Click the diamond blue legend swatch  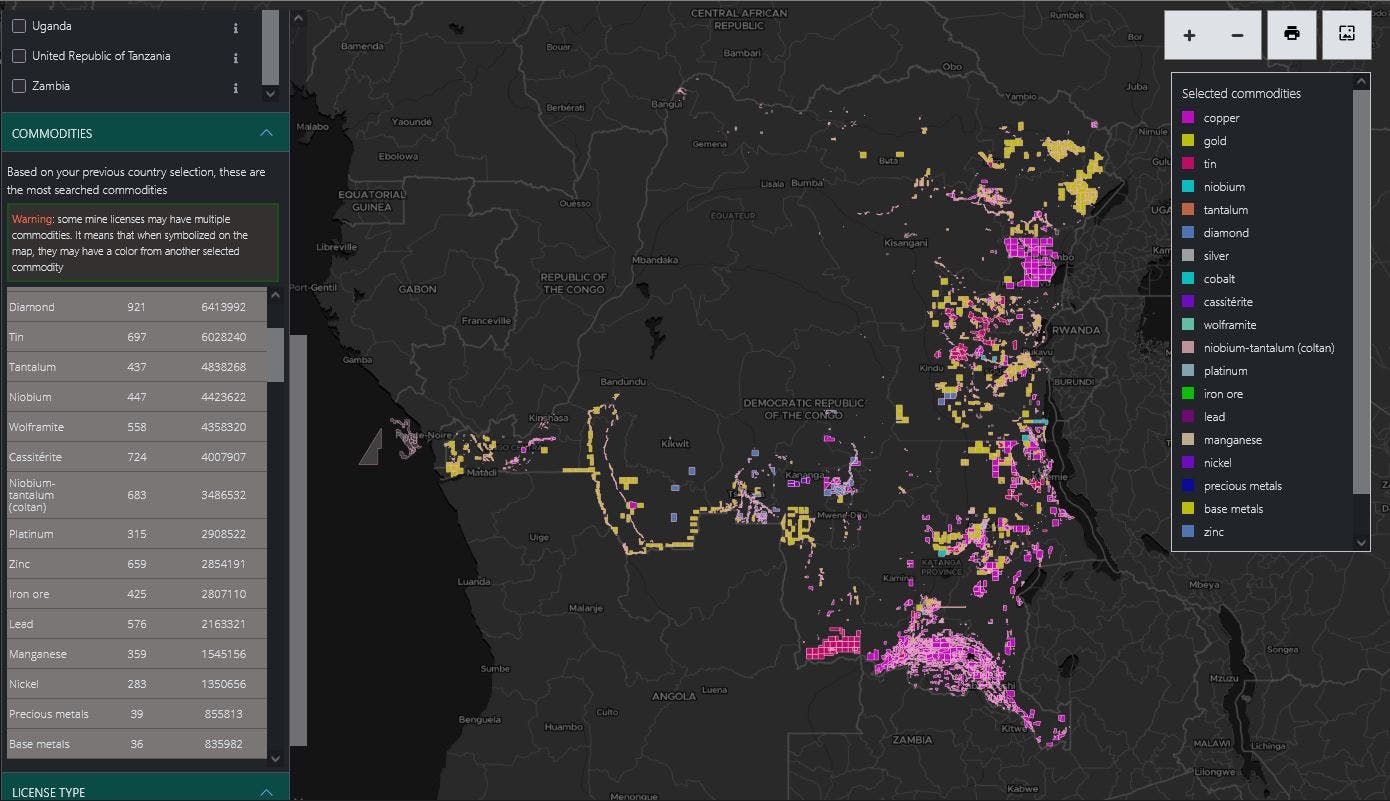1188,233
